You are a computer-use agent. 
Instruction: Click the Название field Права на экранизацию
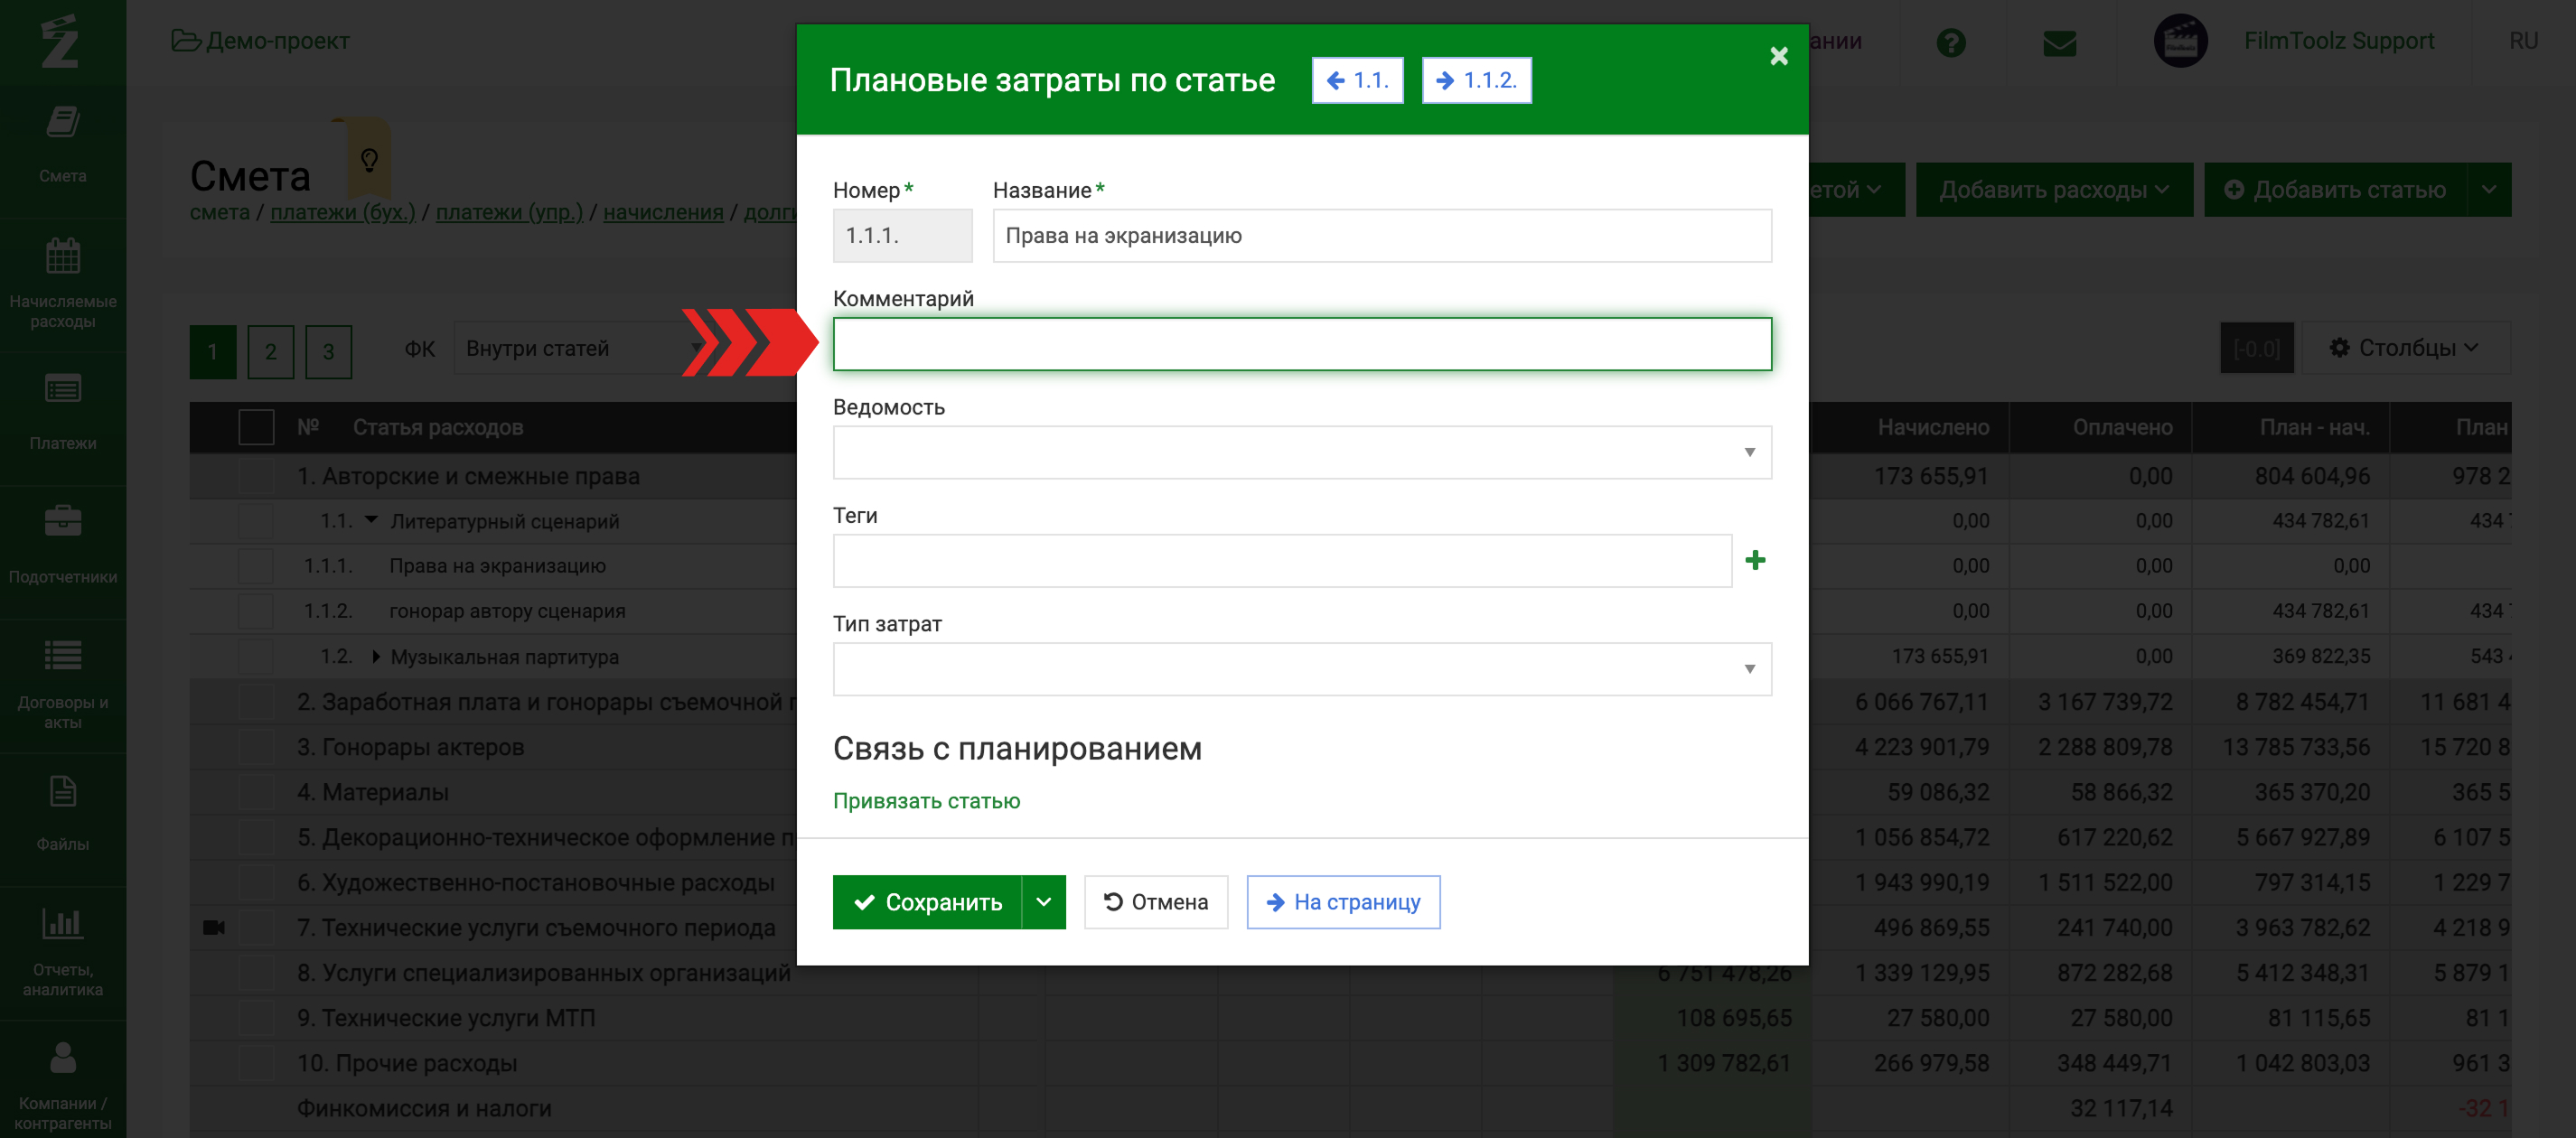(1381, 236)
